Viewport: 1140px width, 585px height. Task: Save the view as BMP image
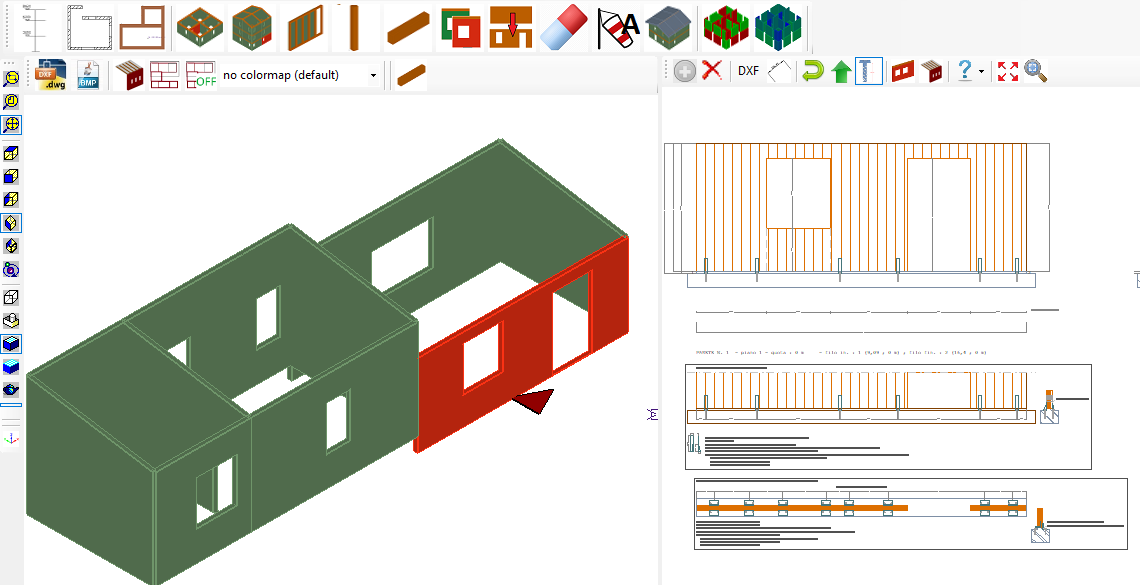pyautogui.click(x=88, y=75)
